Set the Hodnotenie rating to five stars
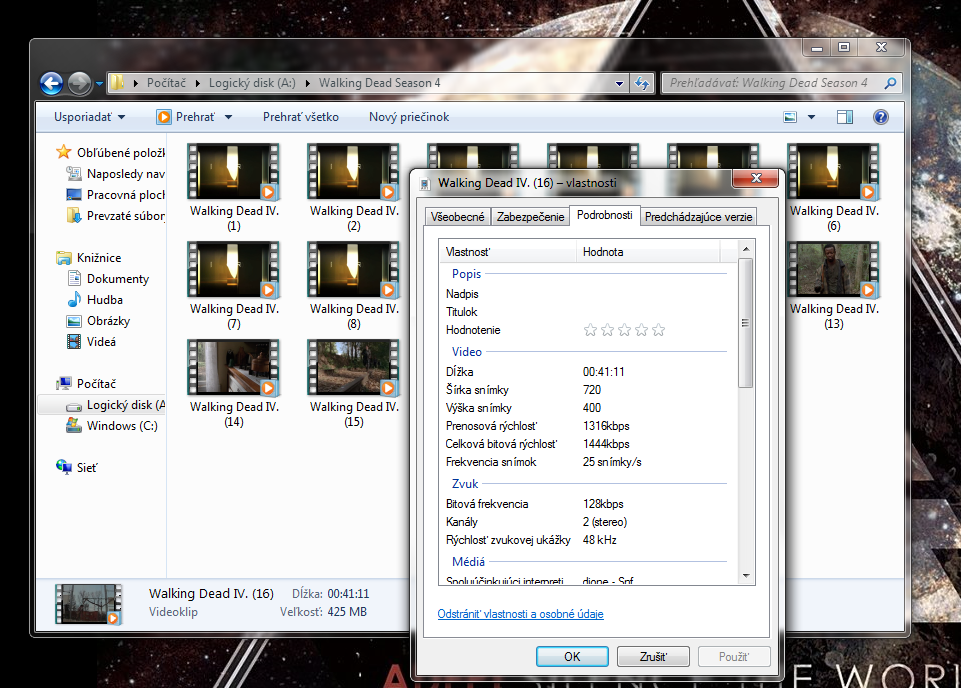 click(x=658, y=330)
